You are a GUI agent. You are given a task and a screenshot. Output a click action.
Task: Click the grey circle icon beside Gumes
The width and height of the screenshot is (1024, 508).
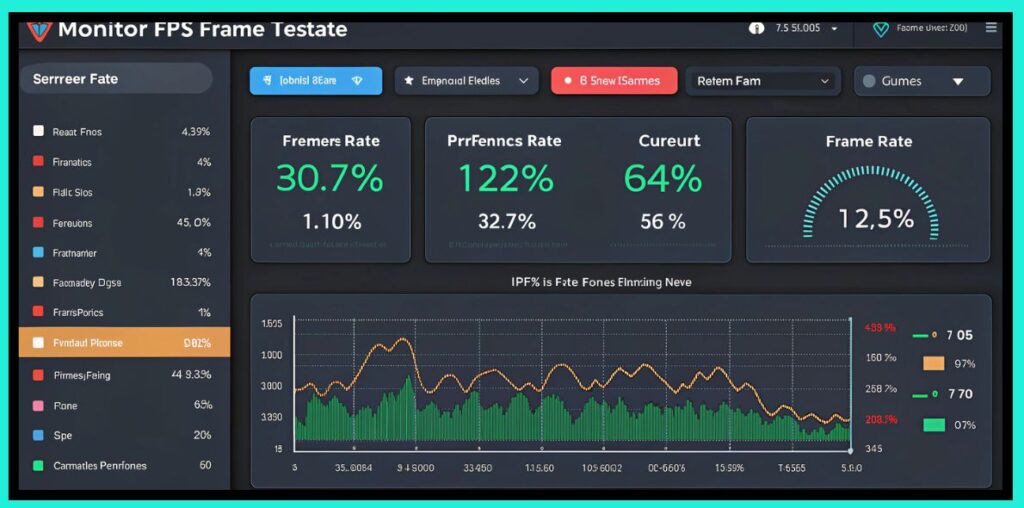pos(868,81)
